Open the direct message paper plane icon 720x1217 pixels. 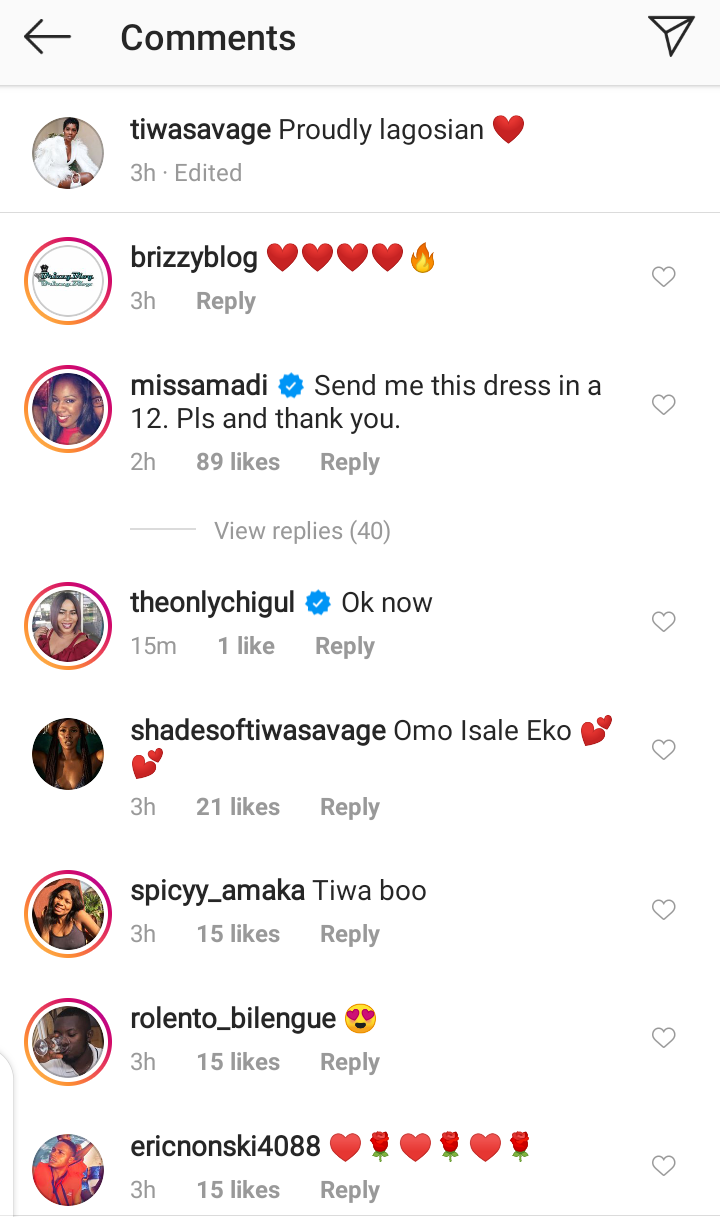point(670,37)
